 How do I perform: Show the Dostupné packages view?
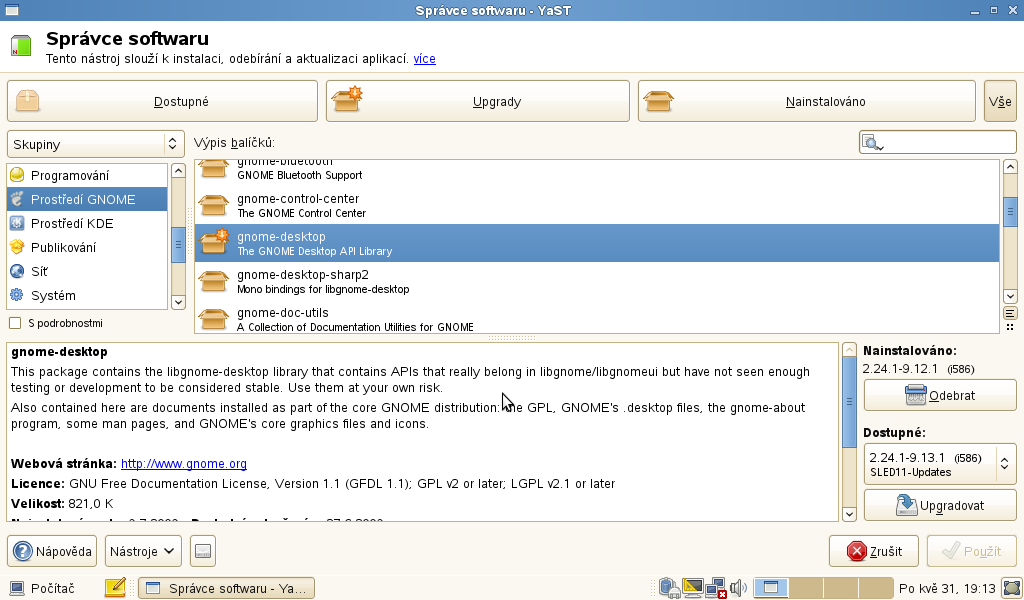(x=162, y=101)
